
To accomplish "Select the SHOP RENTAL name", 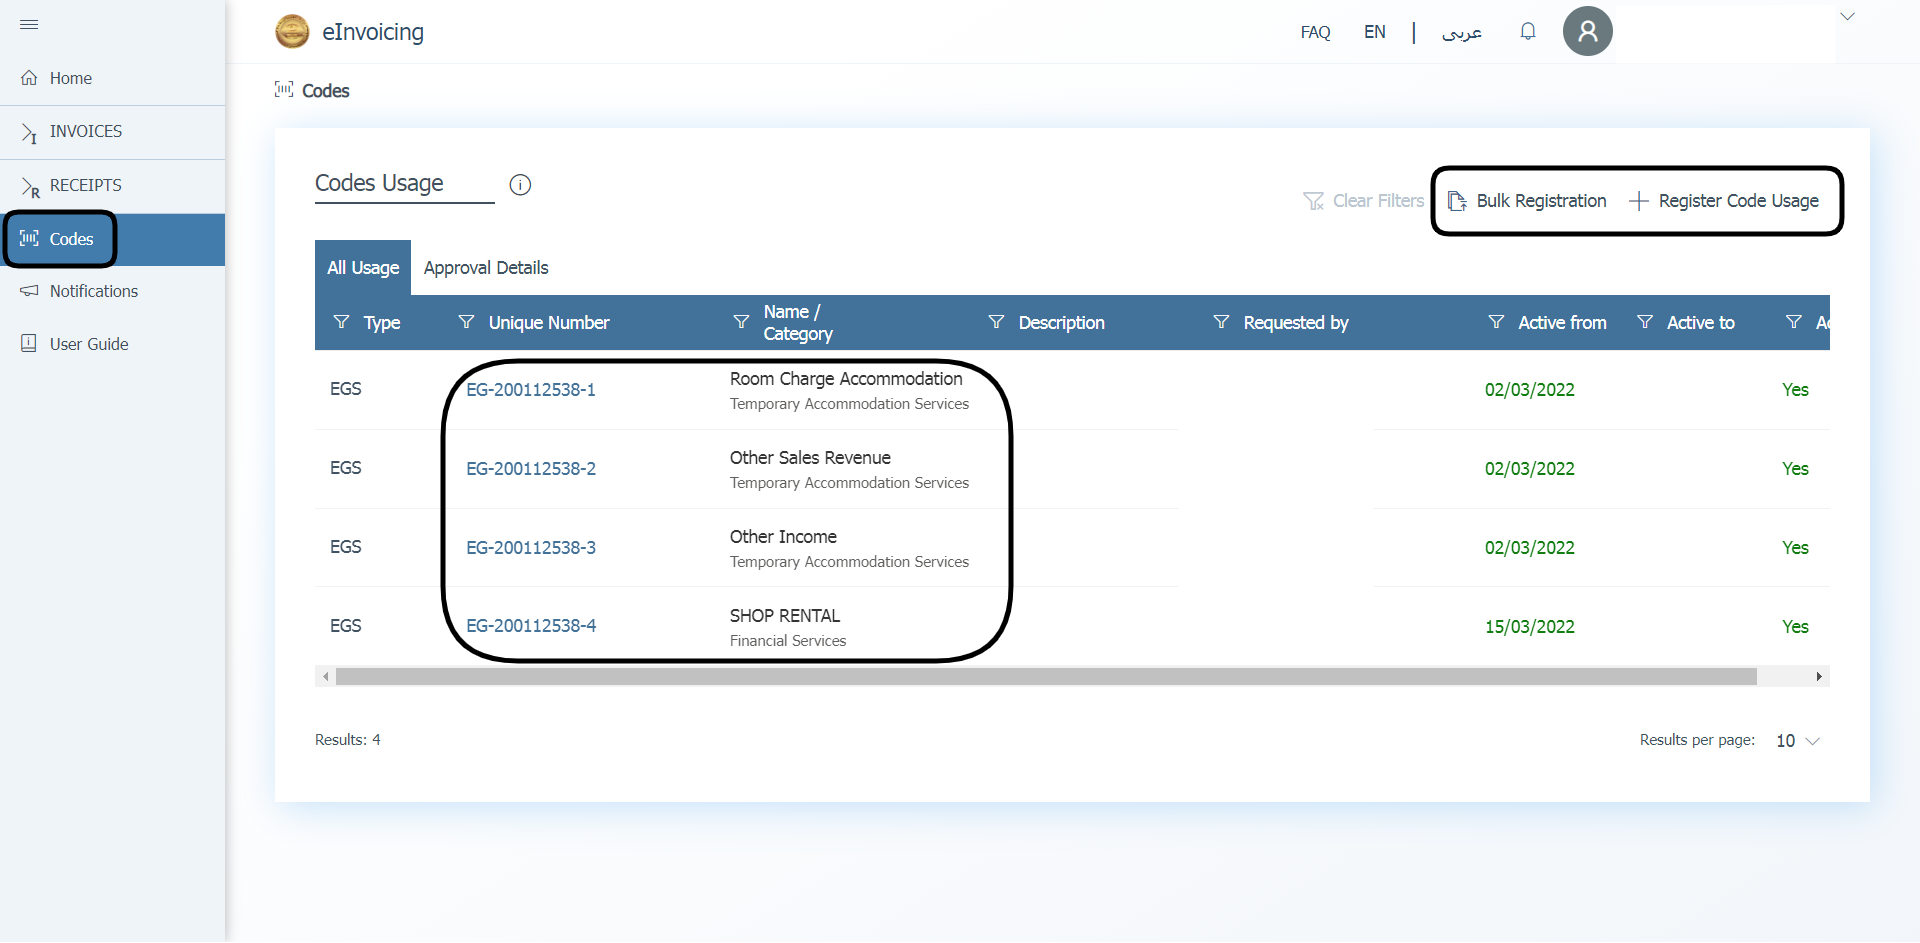I will click(785, 616).
